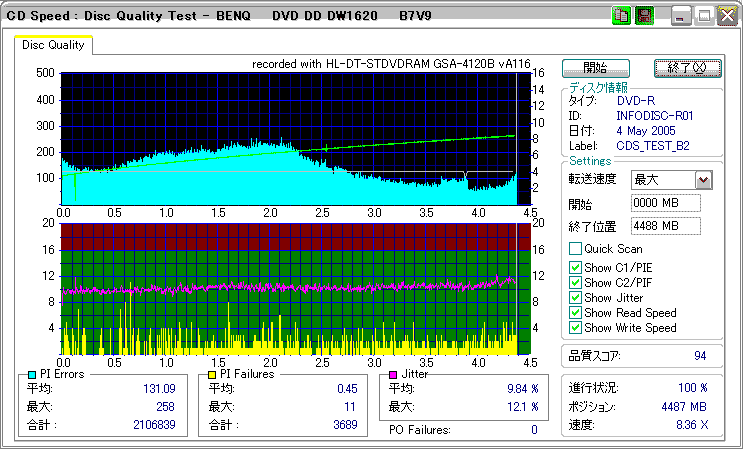Click the copy-to-clipboard icon in title bar
This screenshot has width=743, height=449.
click(x=621, y=16)
